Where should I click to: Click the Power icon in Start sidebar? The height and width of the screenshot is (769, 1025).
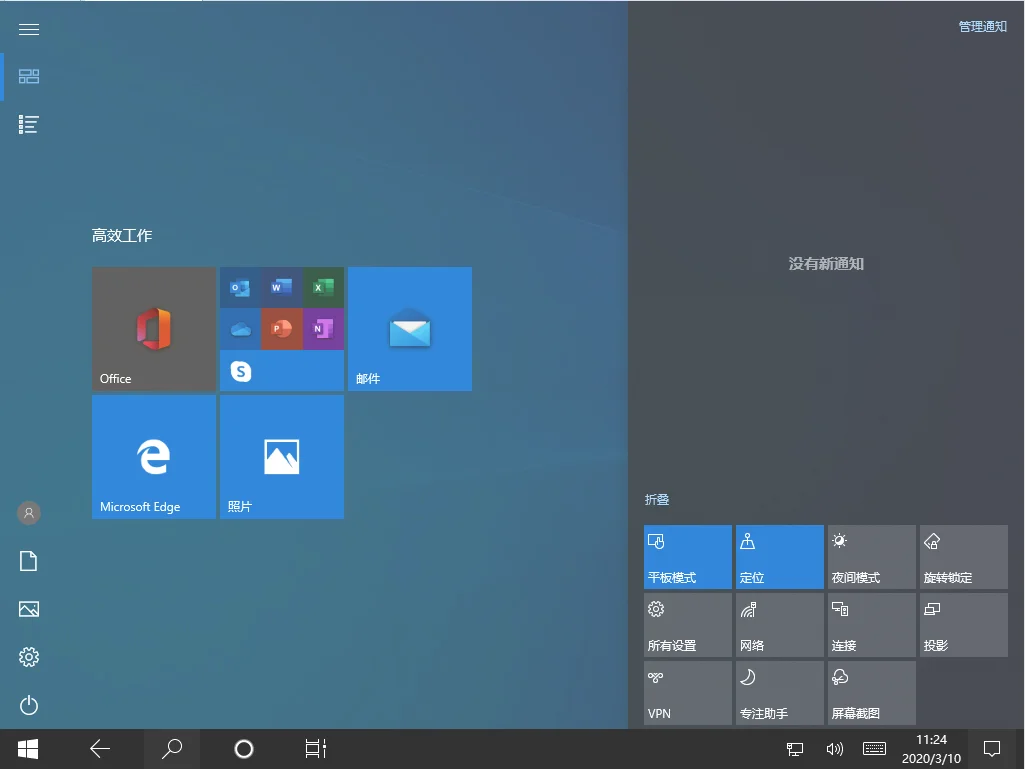coord(29,705)
